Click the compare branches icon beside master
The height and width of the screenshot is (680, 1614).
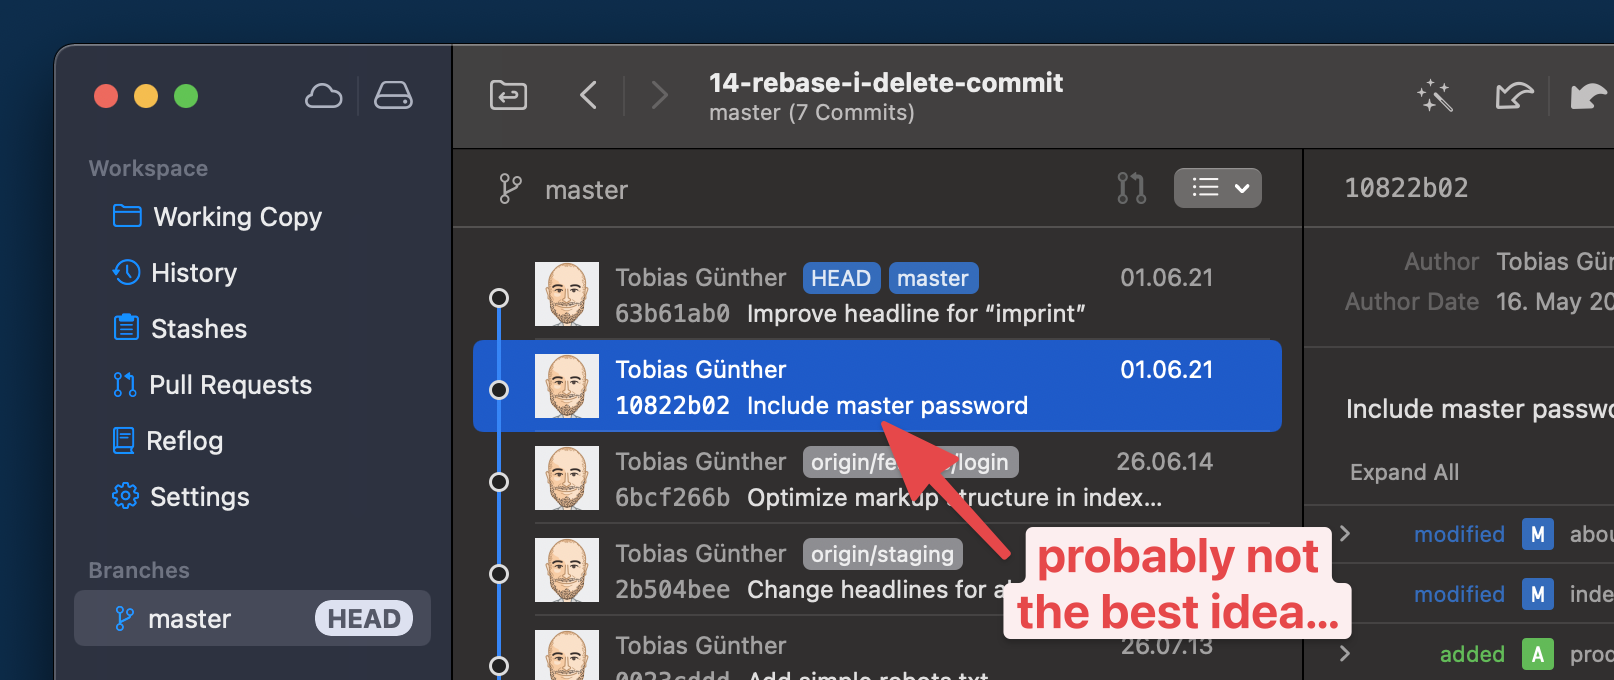pos(1131,188)
